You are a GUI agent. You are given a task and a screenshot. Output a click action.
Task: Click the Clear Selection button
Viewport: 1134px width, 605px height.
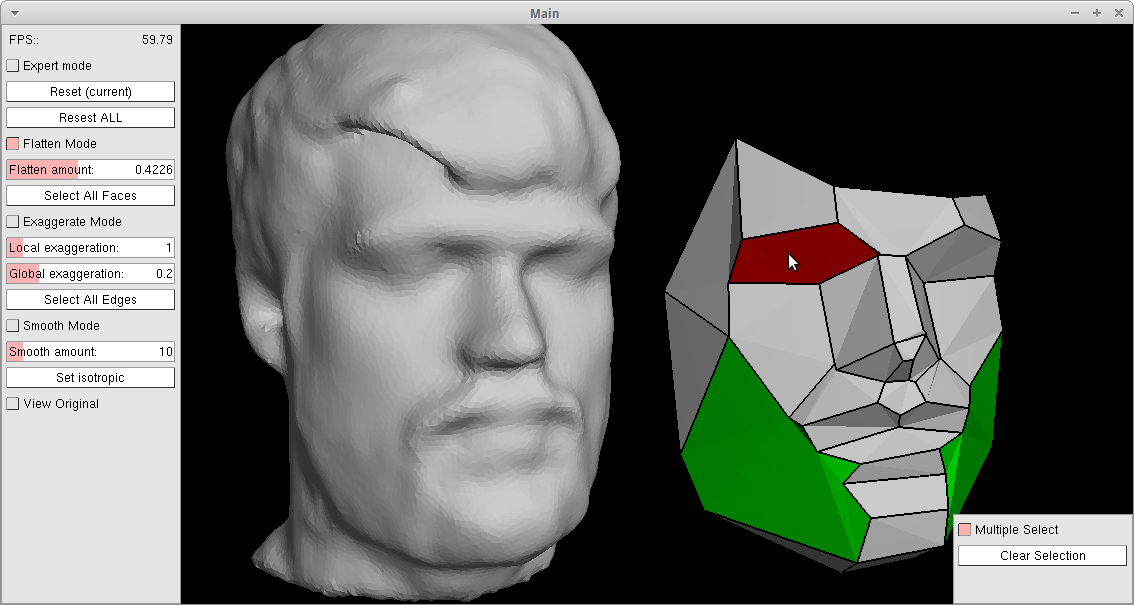[x=1042, y=556]
